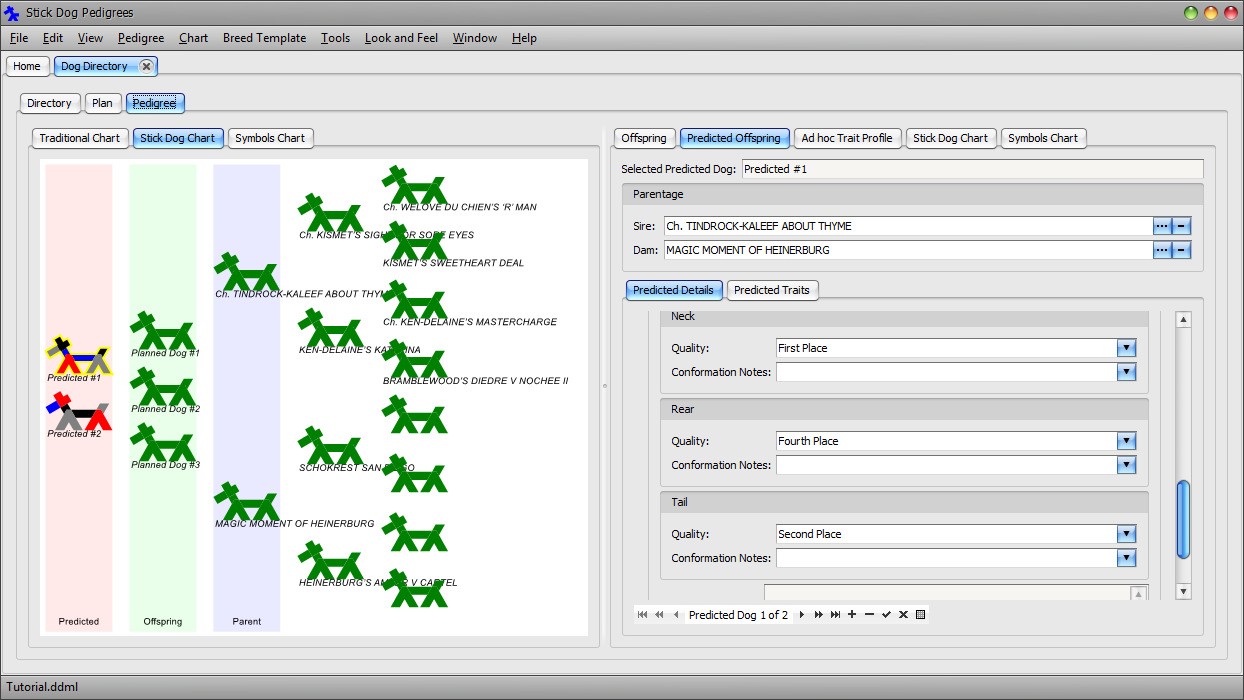
Task: Expand the Rear Quality dropdown
Action: tap(1126, 441)
